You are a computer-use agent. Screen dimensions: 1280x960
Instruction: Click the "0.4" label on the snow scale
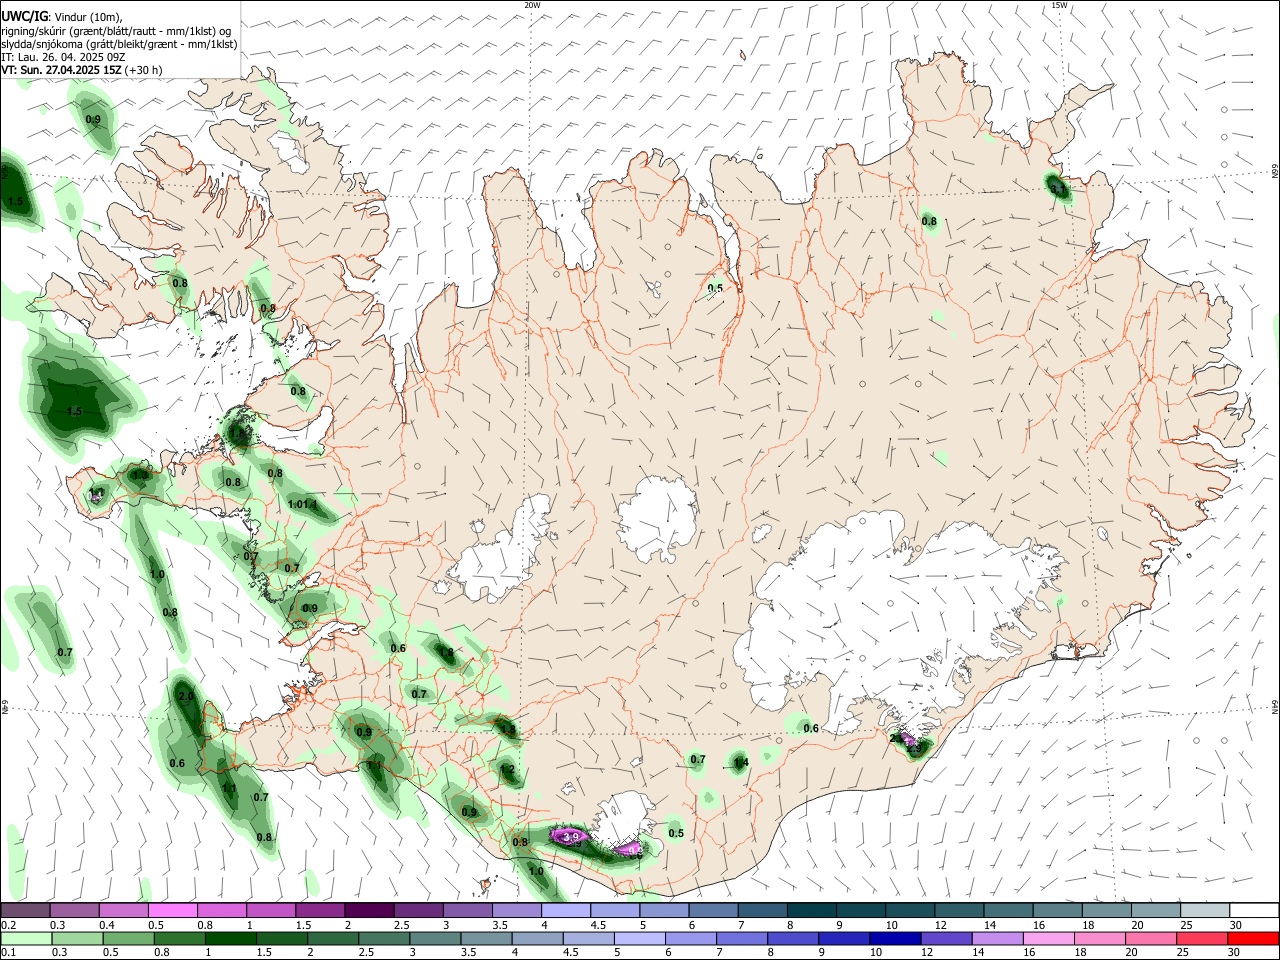click(107, 925)
